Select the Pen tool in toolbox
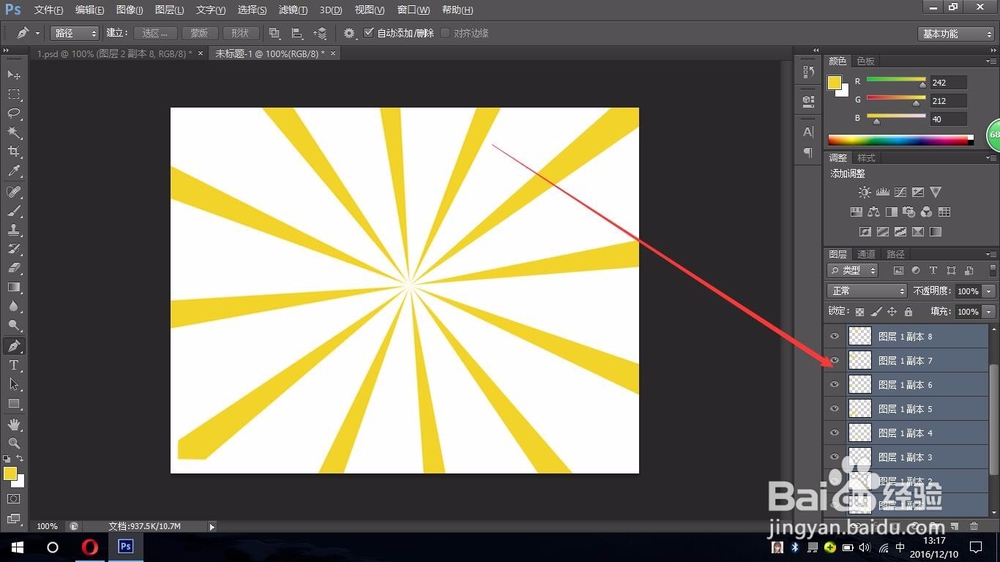The image size is (1000, 562). [x=13, y=346]
